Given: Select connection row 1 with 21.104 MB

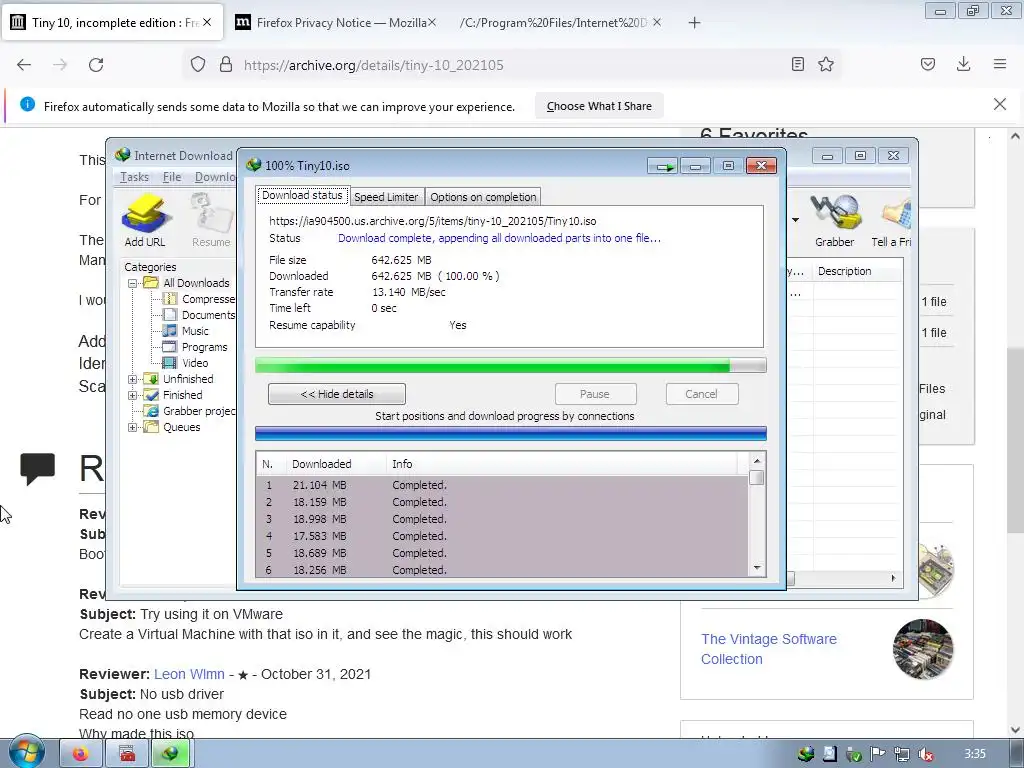Looking at the screenshot, I should 501,485.
